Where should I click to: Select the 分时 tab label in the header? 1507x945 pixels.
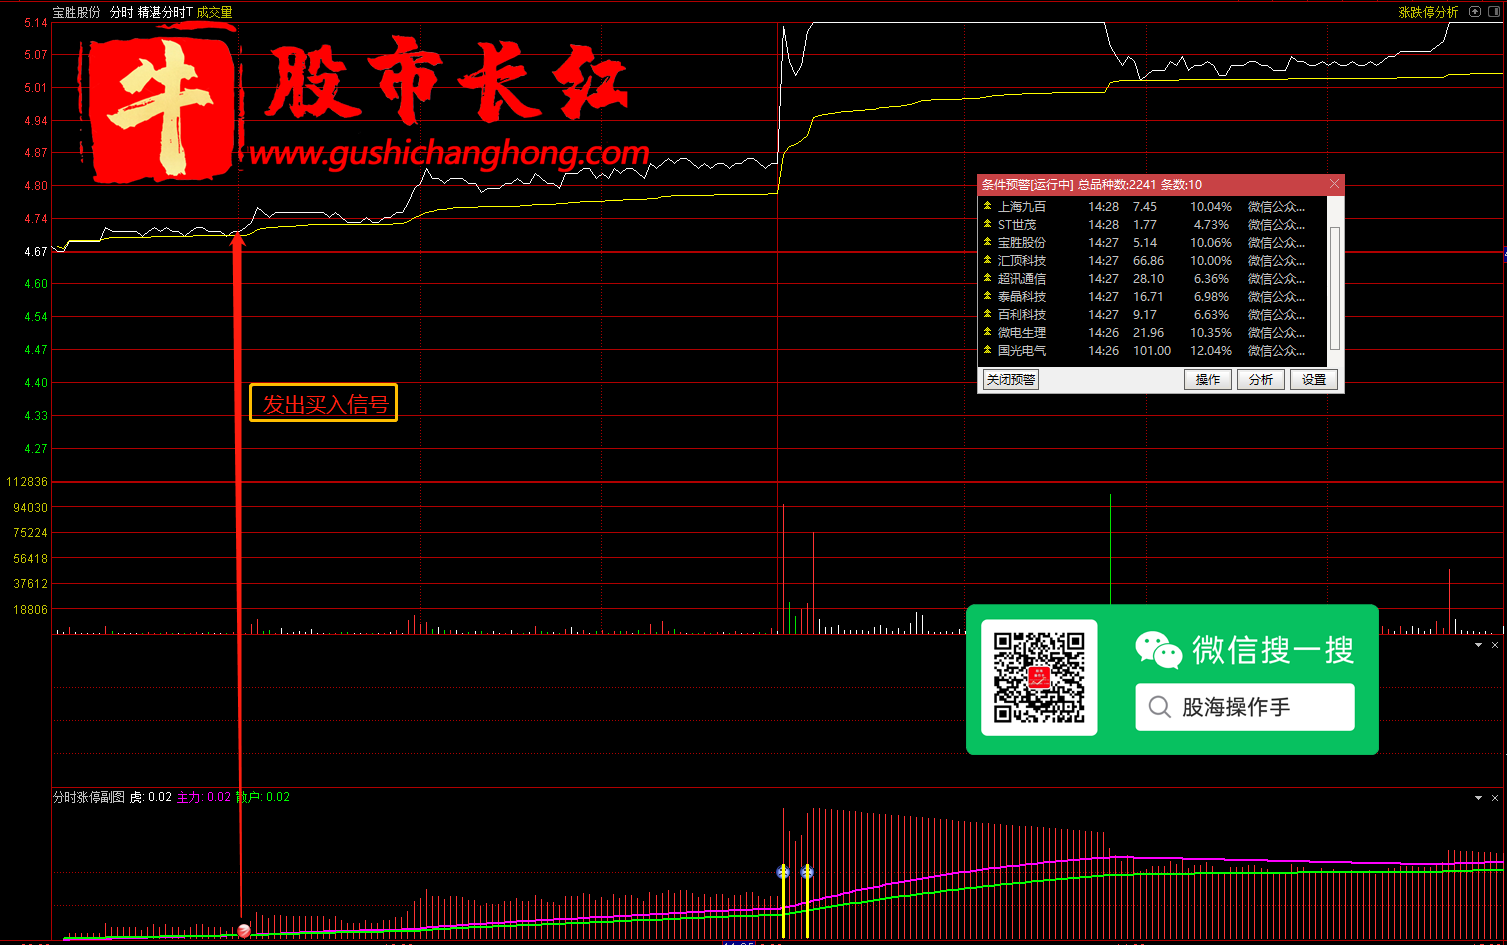coord(121,12)
